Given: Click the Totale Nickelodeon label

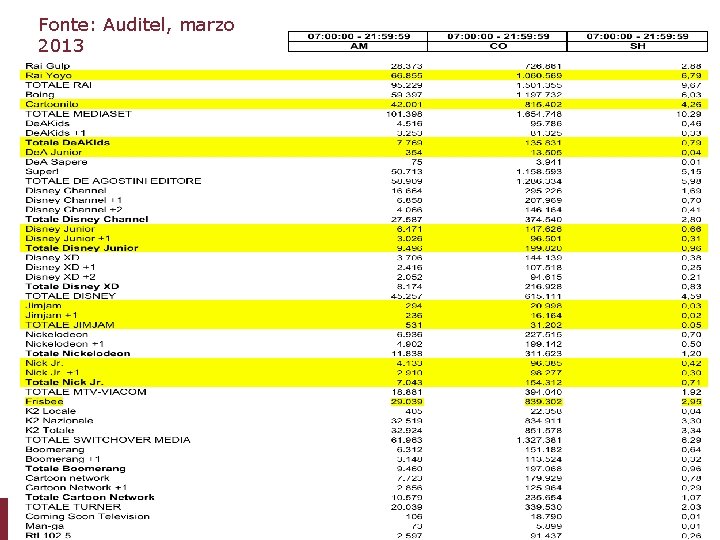Looking at the screenshot, I should click(78, 353).
